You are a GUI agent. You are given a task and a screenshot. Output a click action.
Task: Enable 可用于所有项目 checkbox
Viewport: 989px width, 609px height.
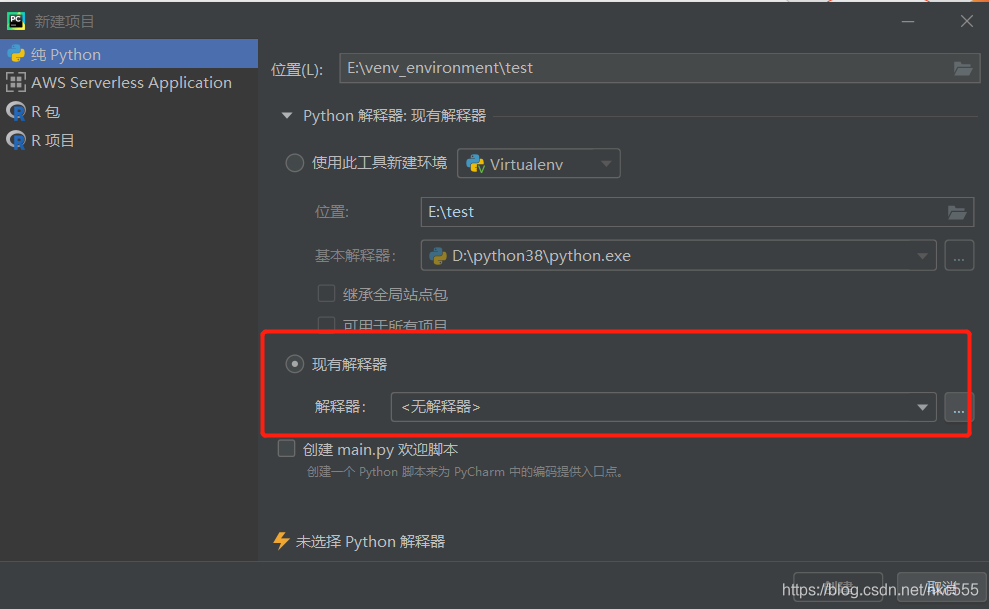coord(326,324)
